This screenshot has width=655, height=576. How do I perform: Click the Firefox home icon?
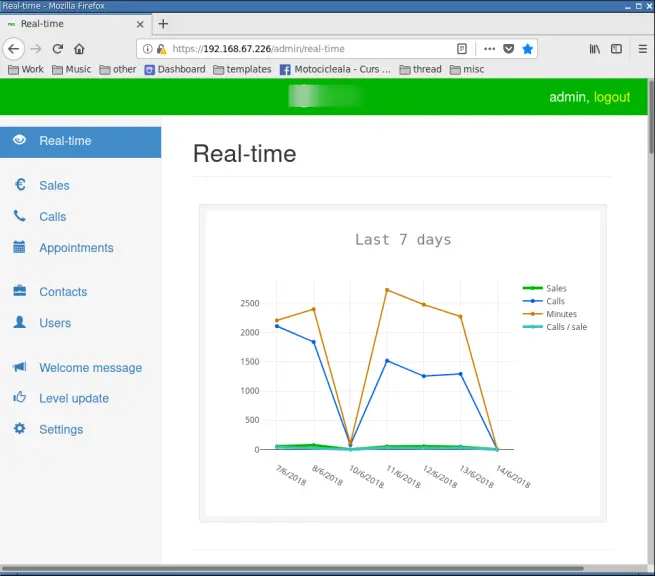(x=80, y=48)
